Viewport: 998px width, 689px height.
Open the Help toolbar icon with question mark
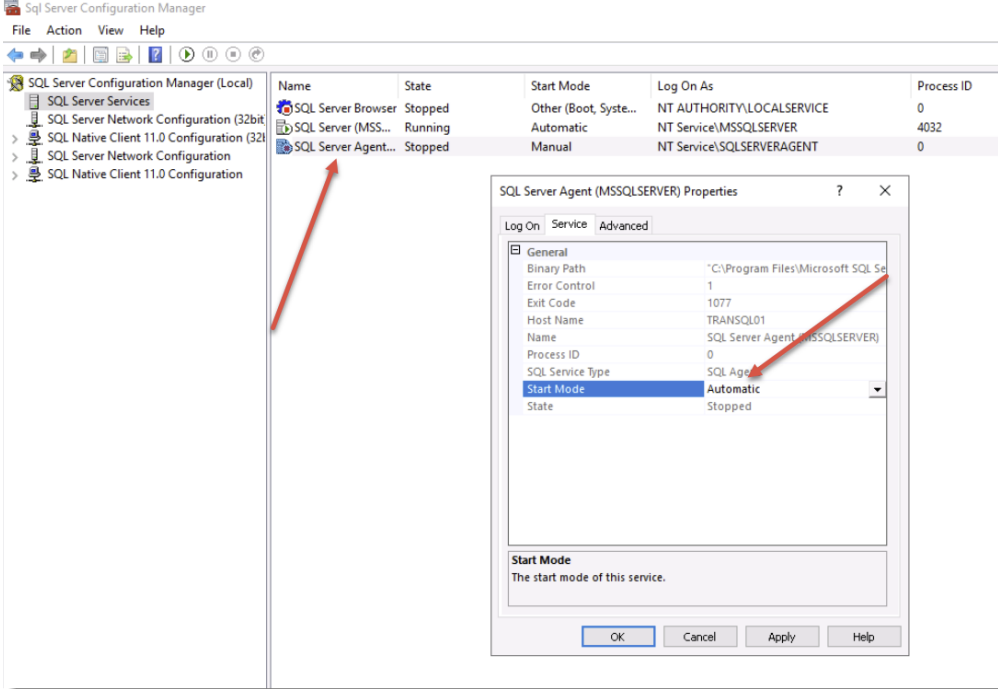(x=155, y=55)
